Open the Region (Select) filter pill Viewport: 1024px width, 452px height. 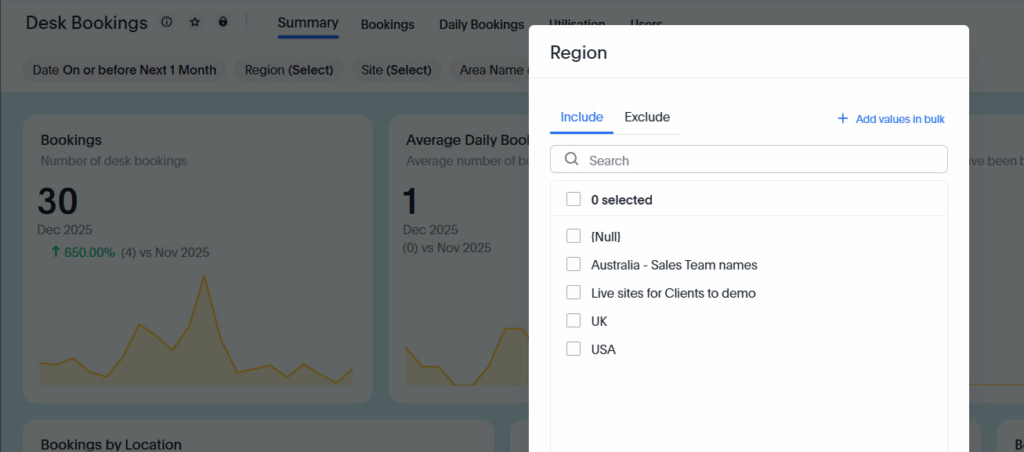290,70
